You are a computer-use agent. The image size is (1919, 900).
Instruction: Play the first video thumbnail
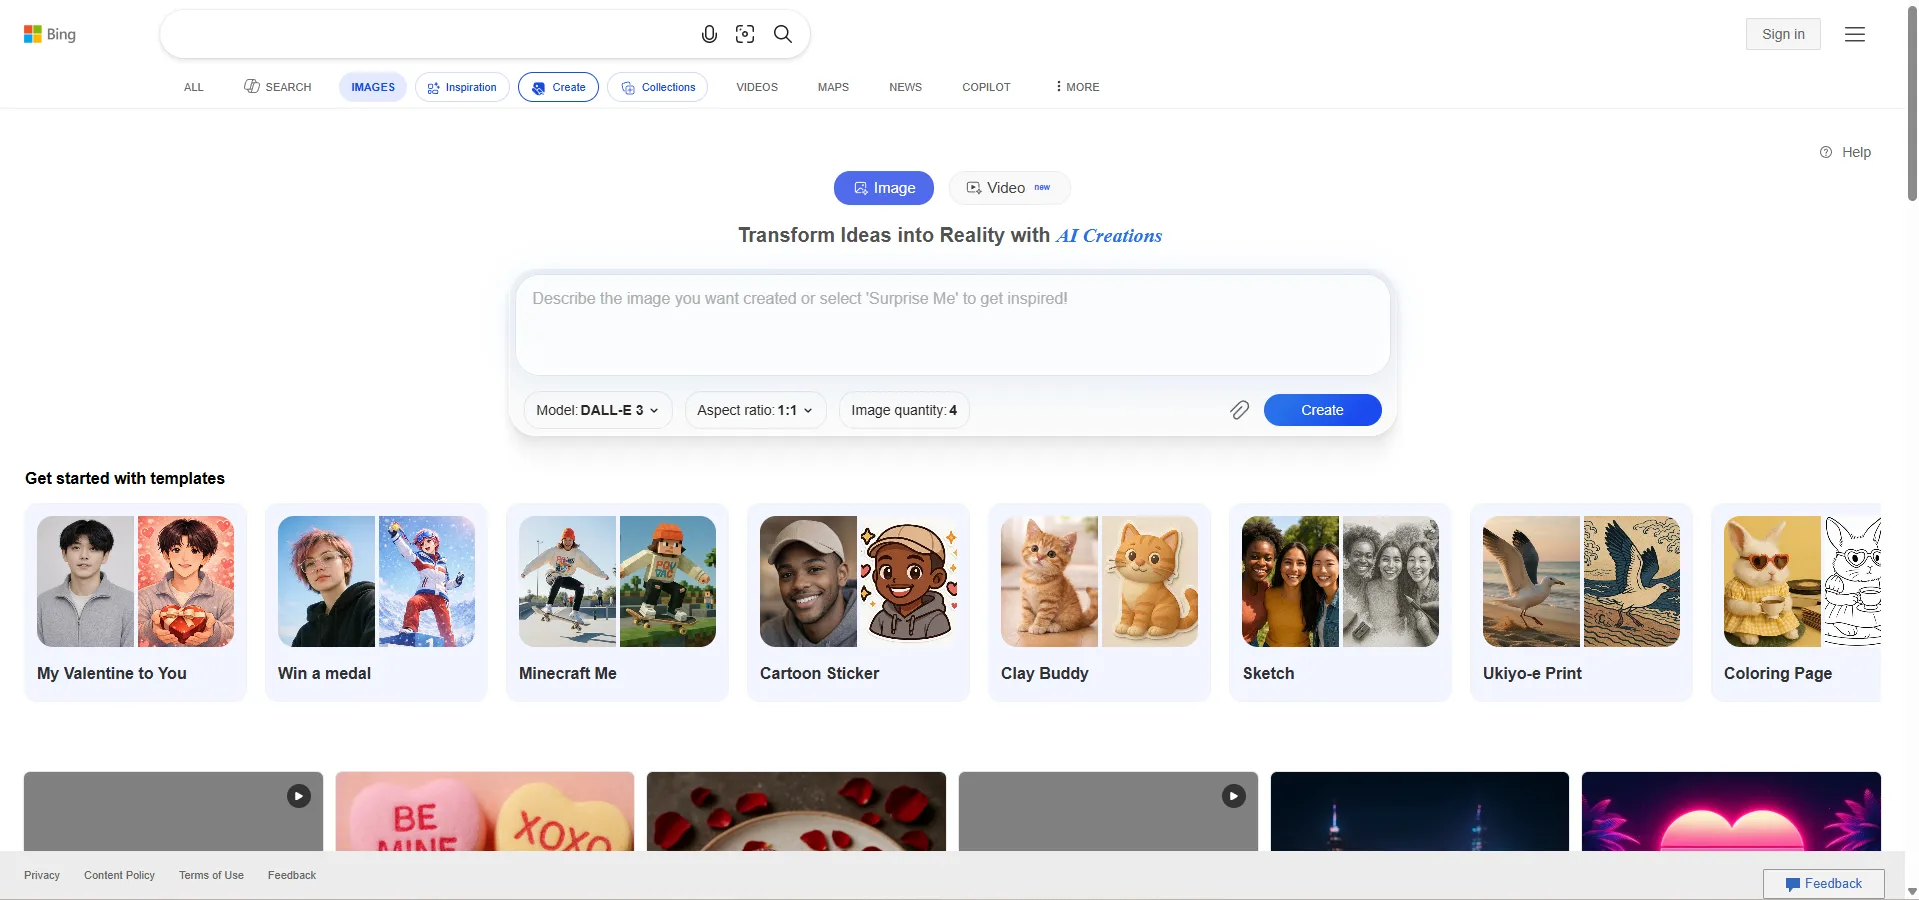coord(298,795)
